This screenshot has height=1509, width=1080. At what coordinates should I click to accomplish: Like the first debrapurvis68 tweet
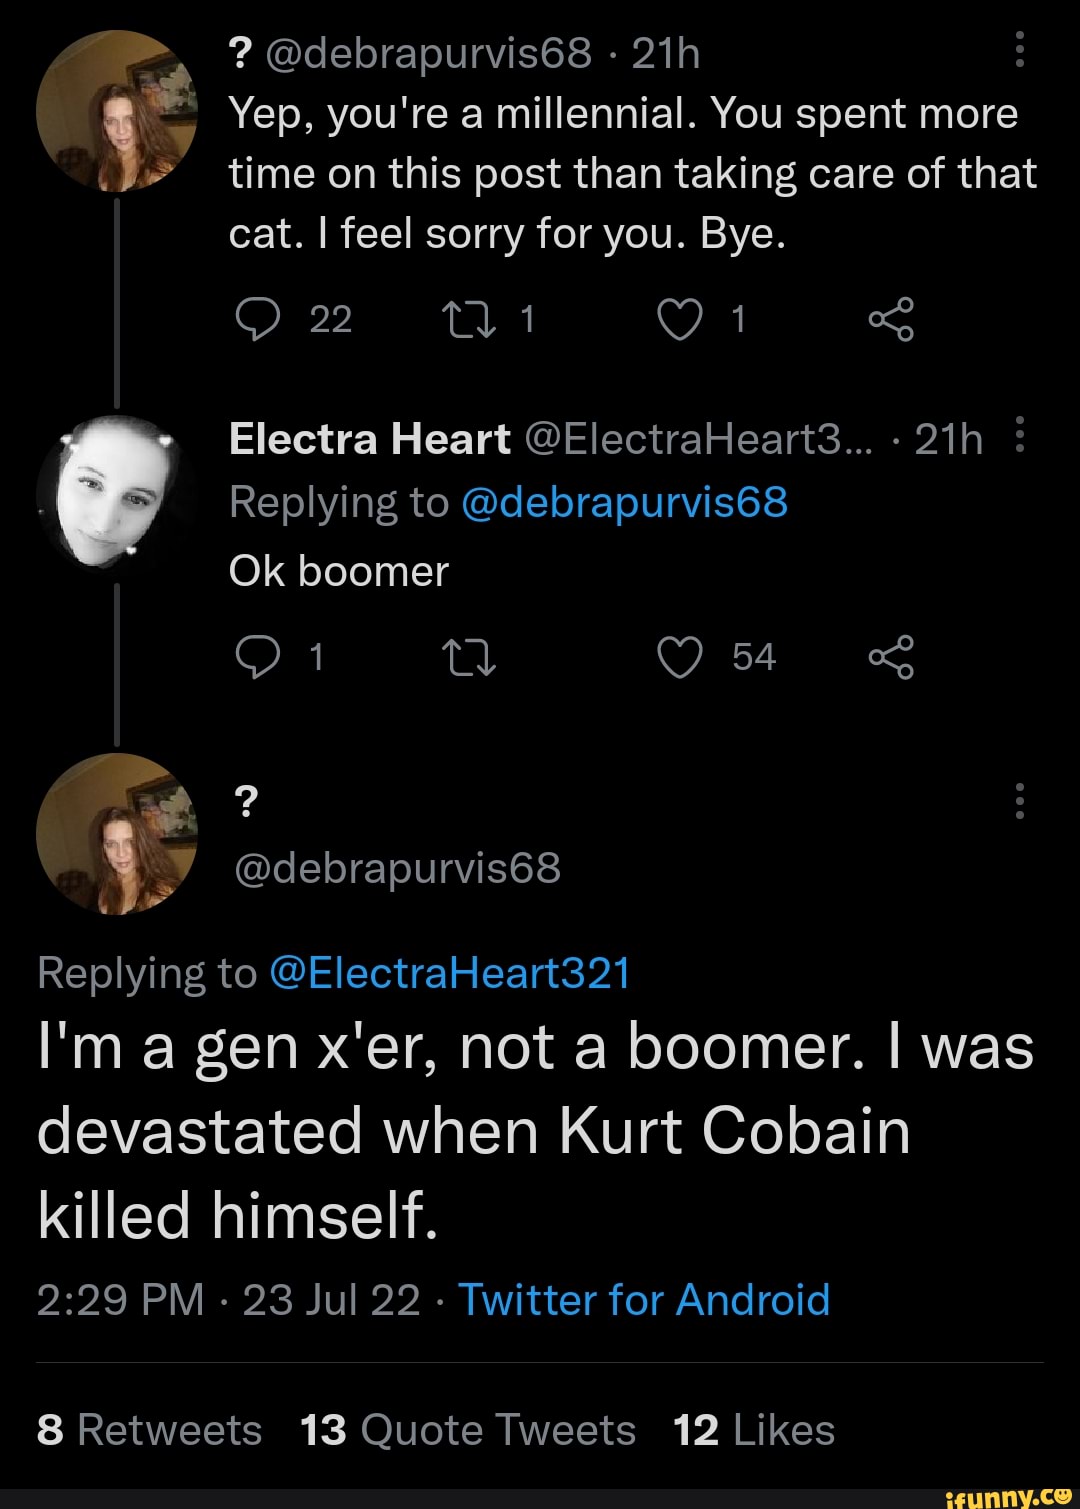pos(681,320)
